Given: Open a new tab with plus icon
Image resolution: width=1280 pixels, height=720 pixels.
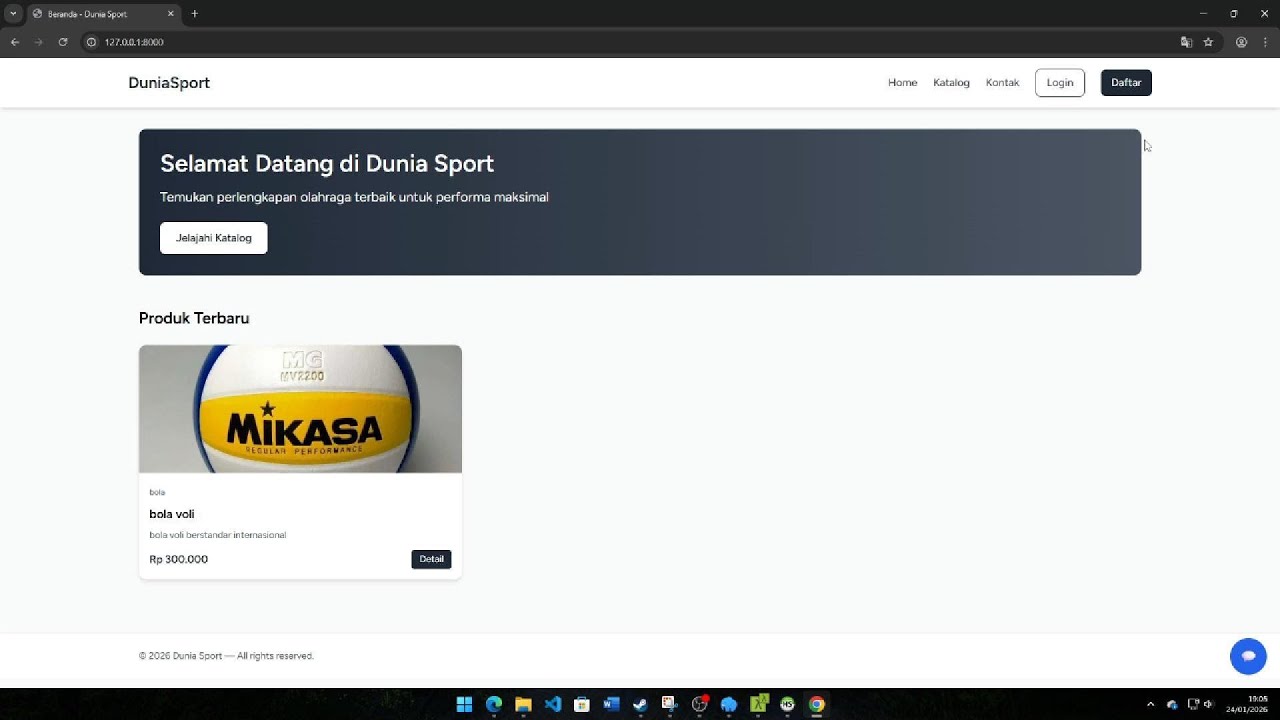Looking at the screenshot, I should coord(195,14).
